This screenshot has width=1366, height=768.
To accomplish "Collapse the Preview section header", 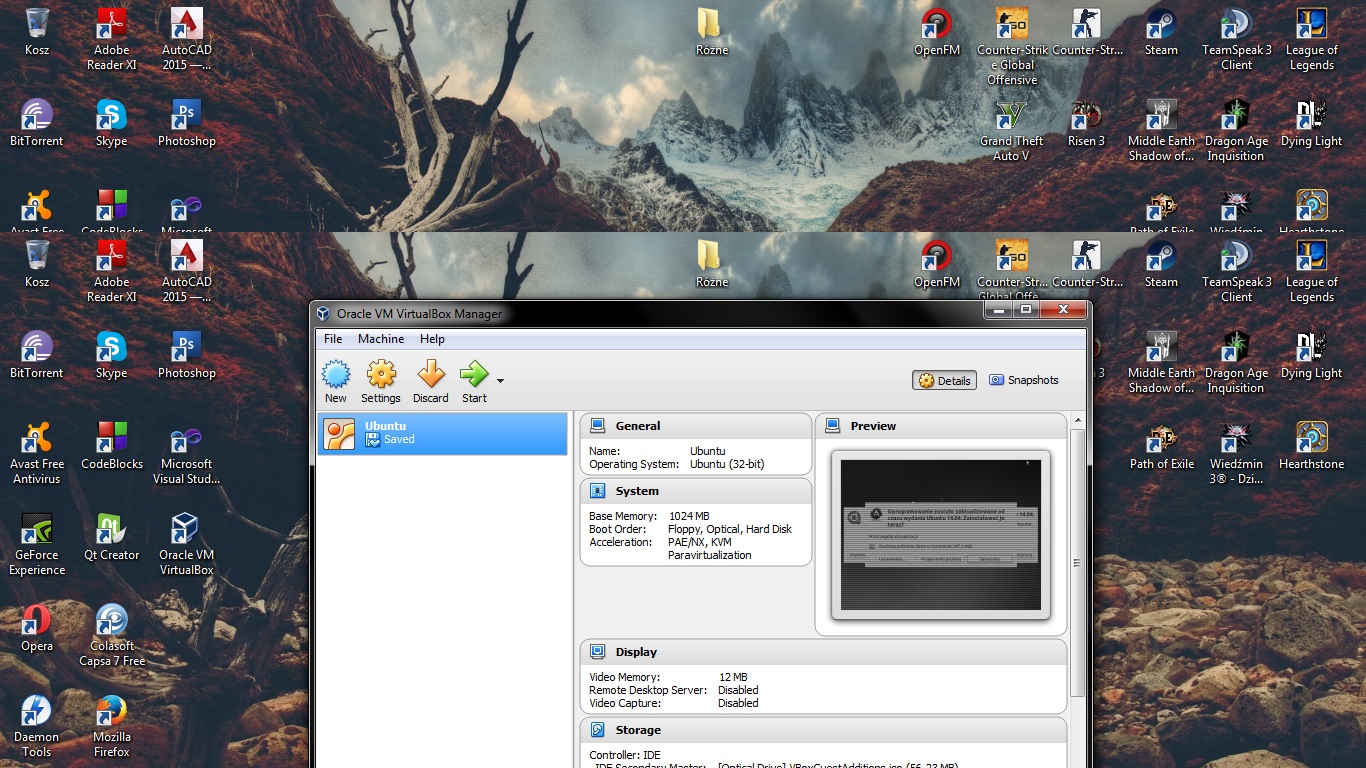I will (x=940, y=426).
